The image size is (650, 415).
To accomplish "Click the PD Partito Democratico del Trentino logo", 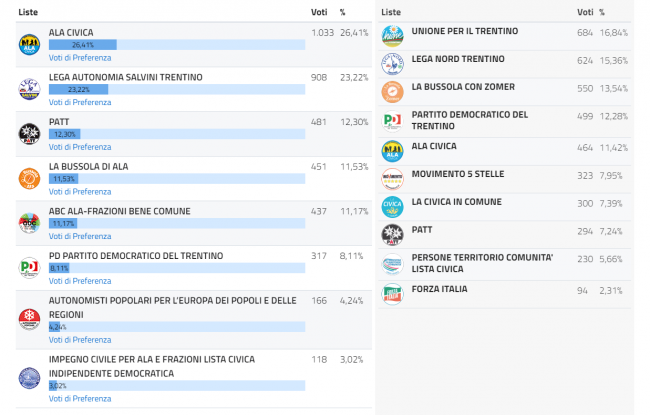I will point(28,267).
